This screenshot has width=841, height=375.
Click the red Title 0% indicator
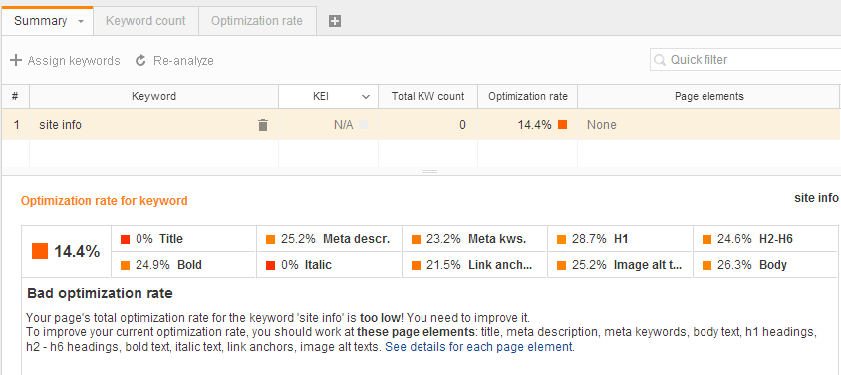click(x=126, y=239)
